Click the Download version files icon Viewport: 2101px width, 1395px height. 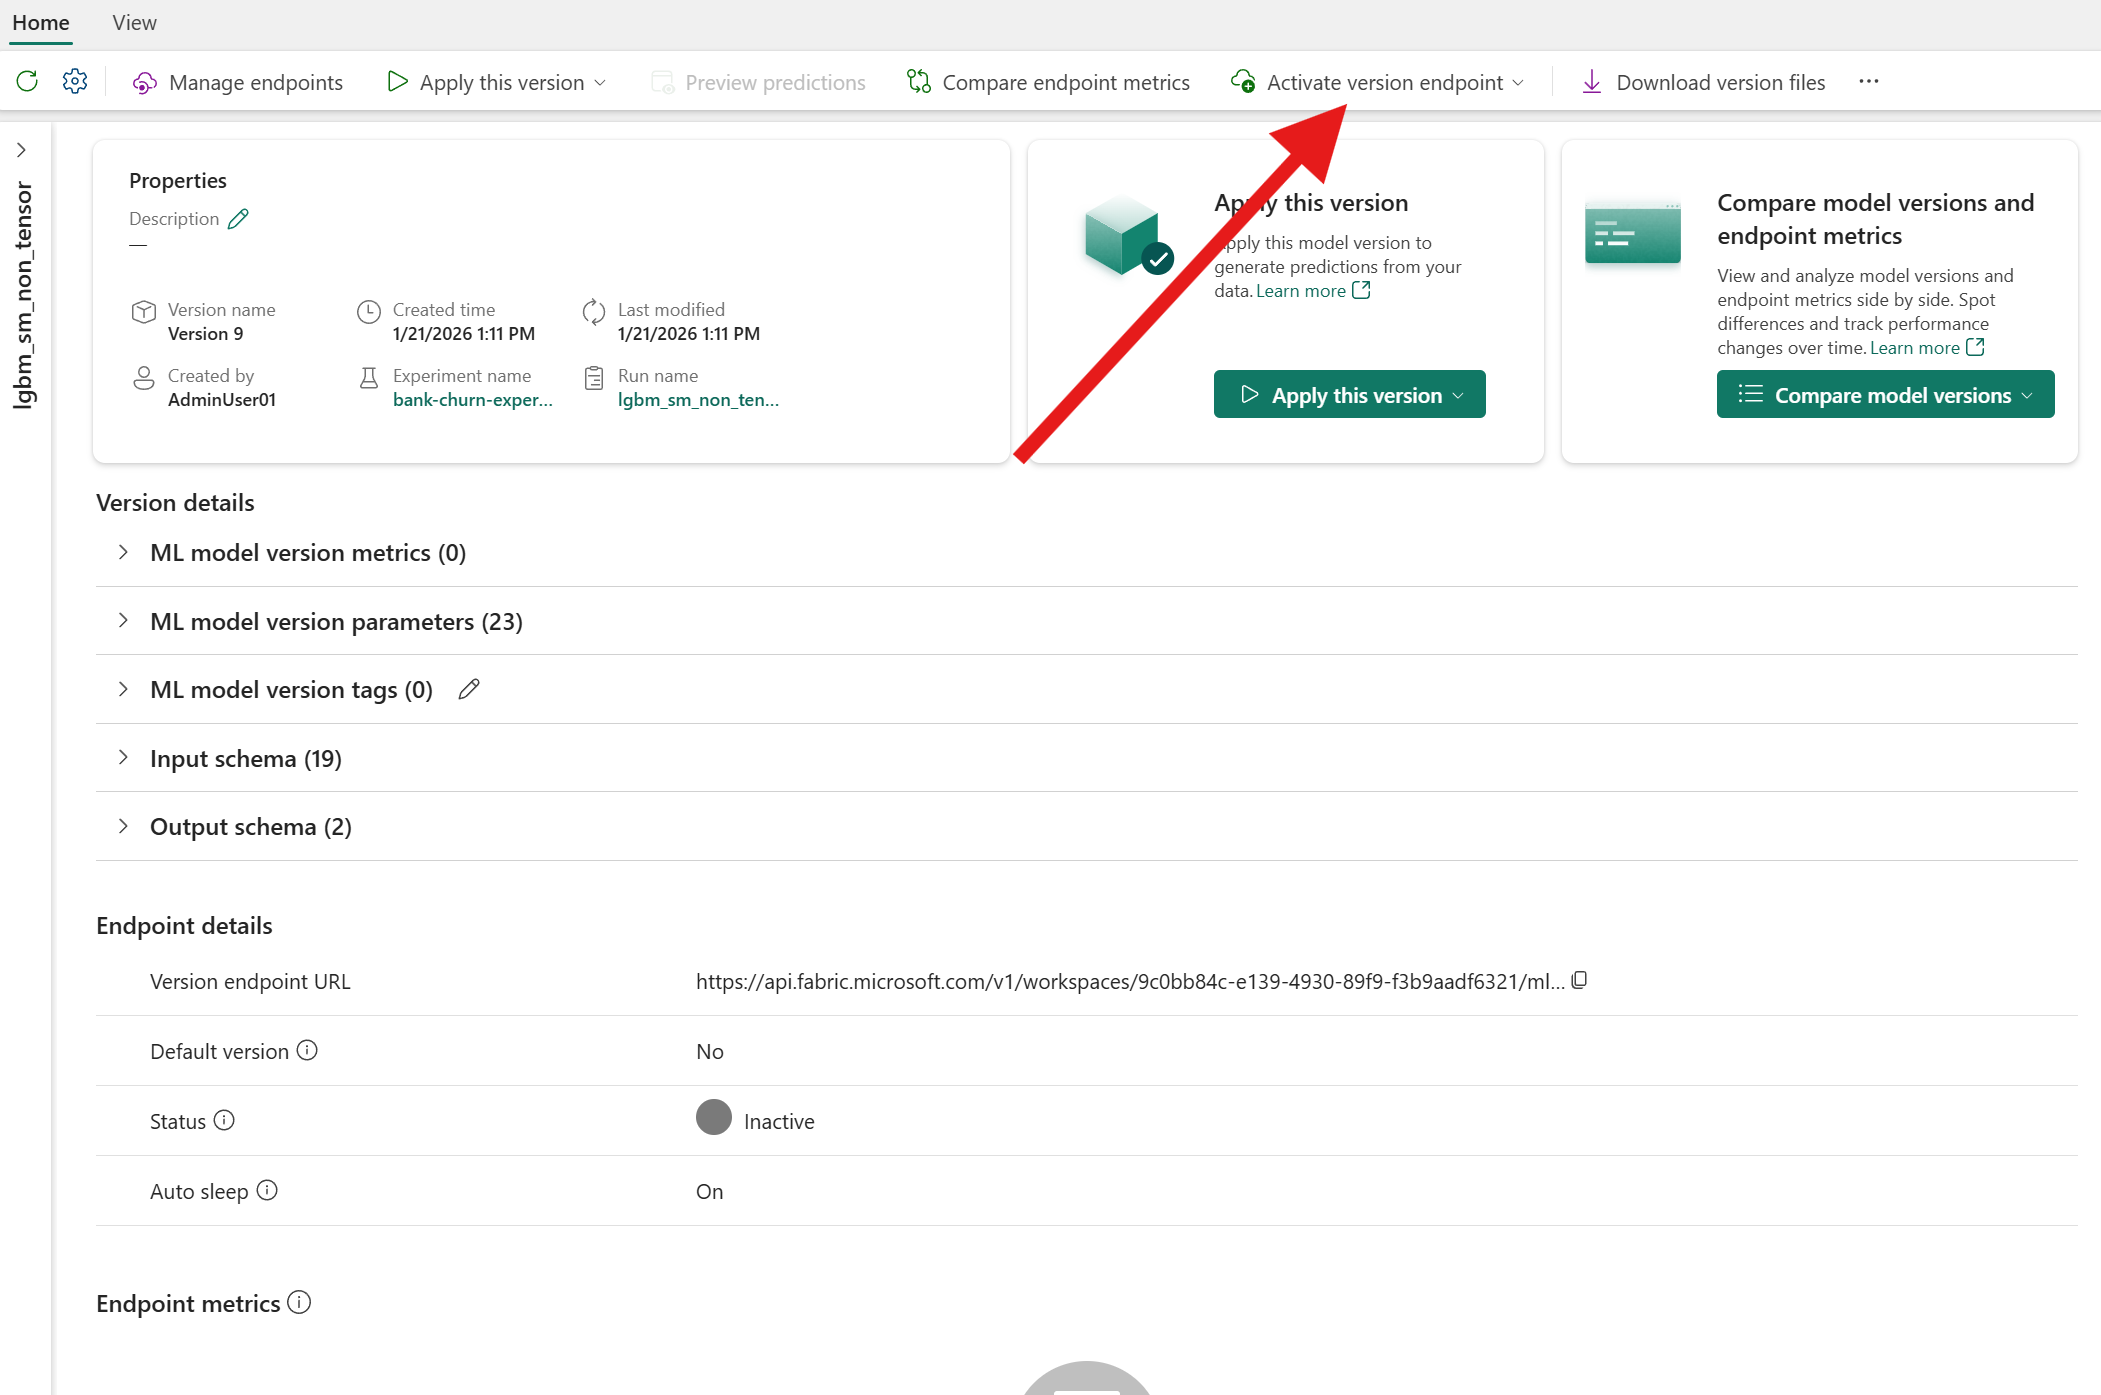[x=1590, y=82]
